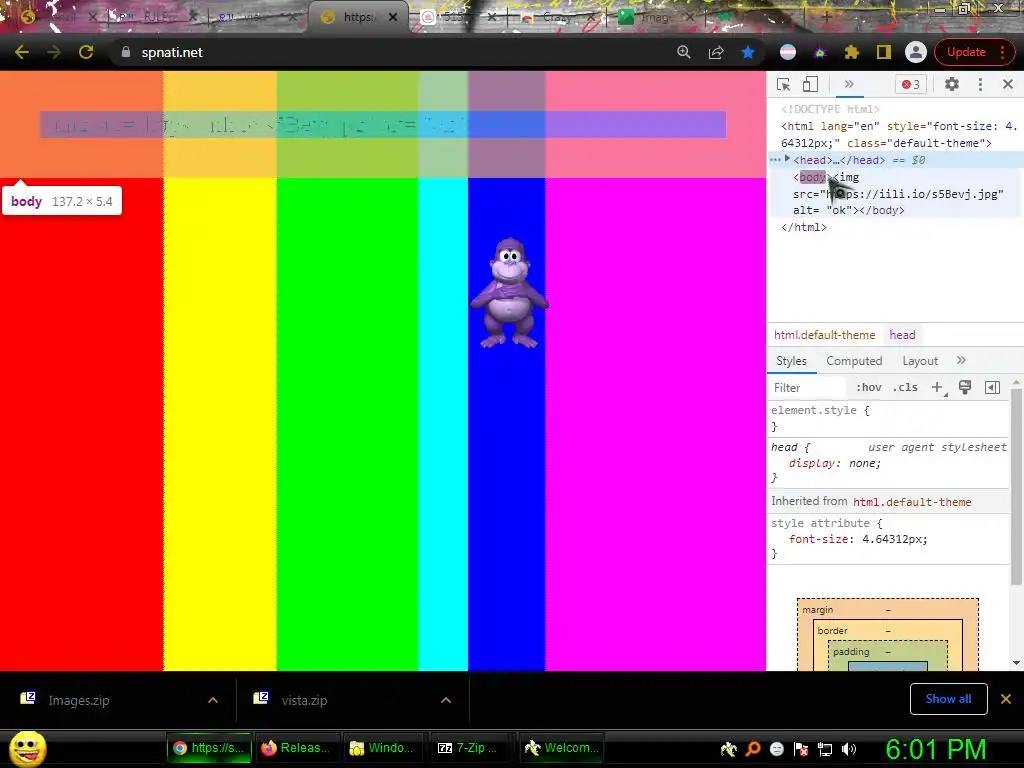Toggle the DevTools device toolbar
Image resolution: width=1024 pixels, height=768 pixels.
pyautogui.click(x=810, y=84)
